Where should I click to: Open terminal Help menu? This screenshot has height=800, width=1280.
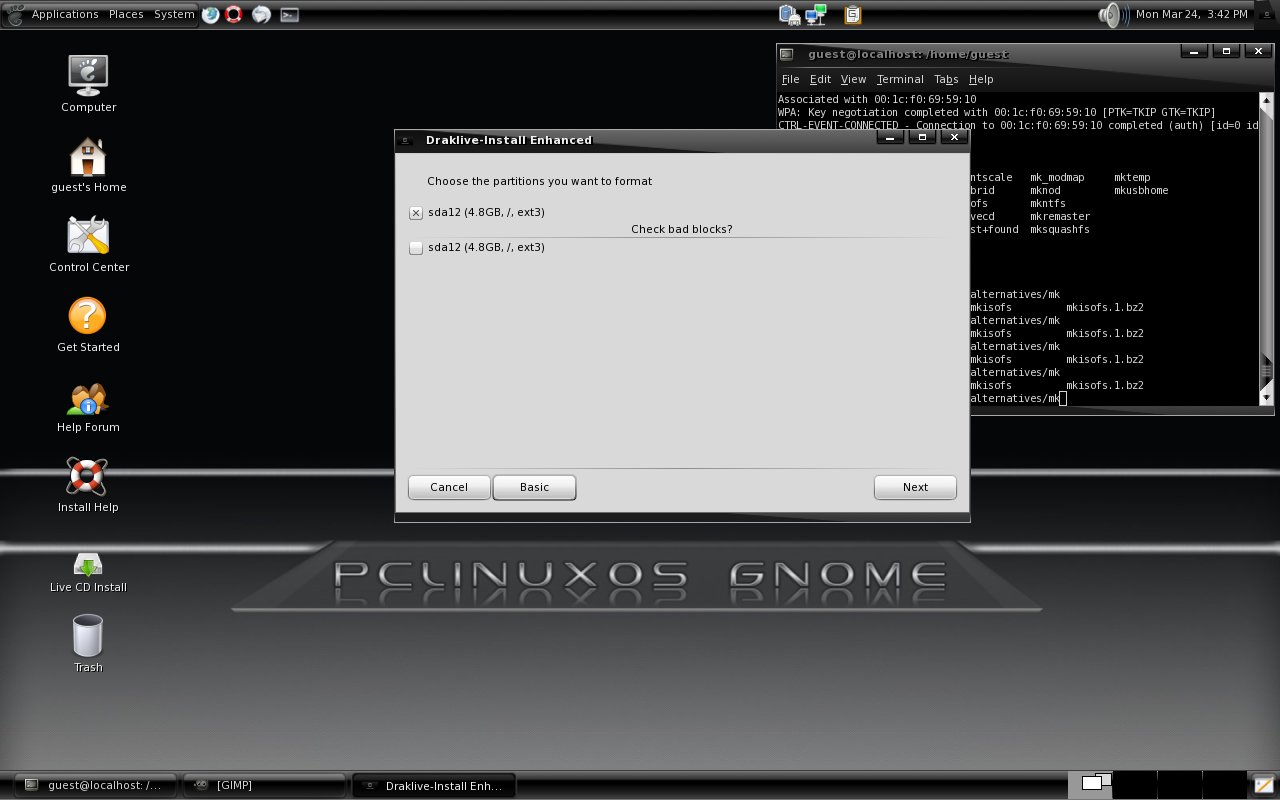click(981, 79)
